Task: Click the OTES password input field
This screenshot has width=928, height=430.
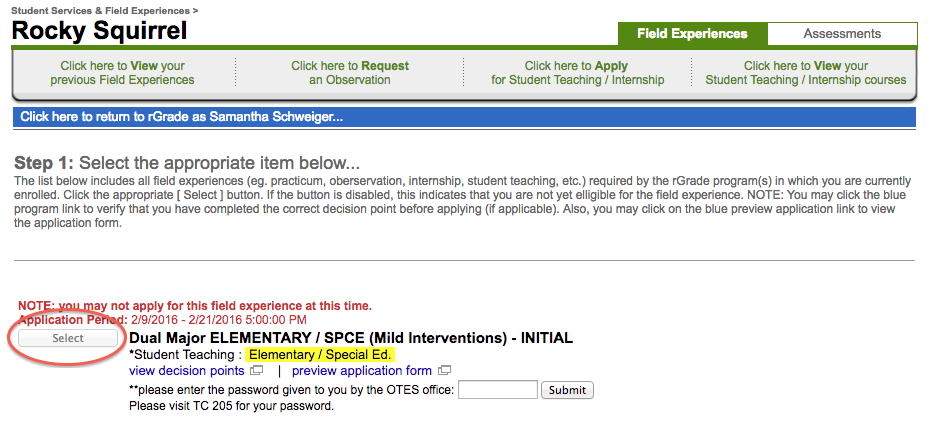Action: pos(497,389)
